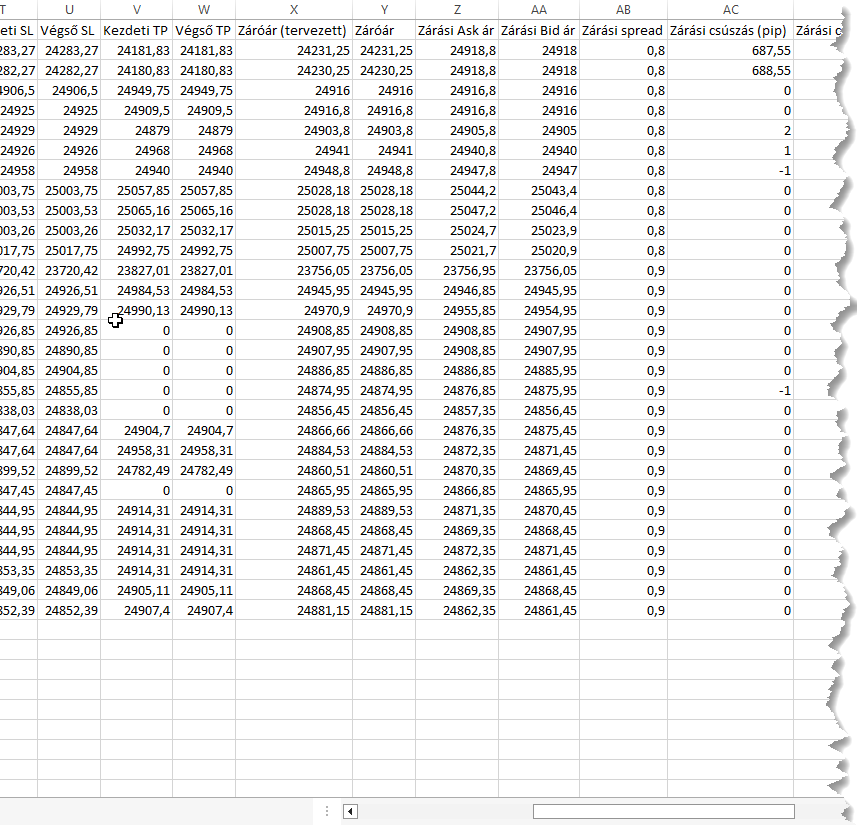Select the cell with value 24955,85
The height and width of the screenshot is (825, 857).
coord(457,311)
